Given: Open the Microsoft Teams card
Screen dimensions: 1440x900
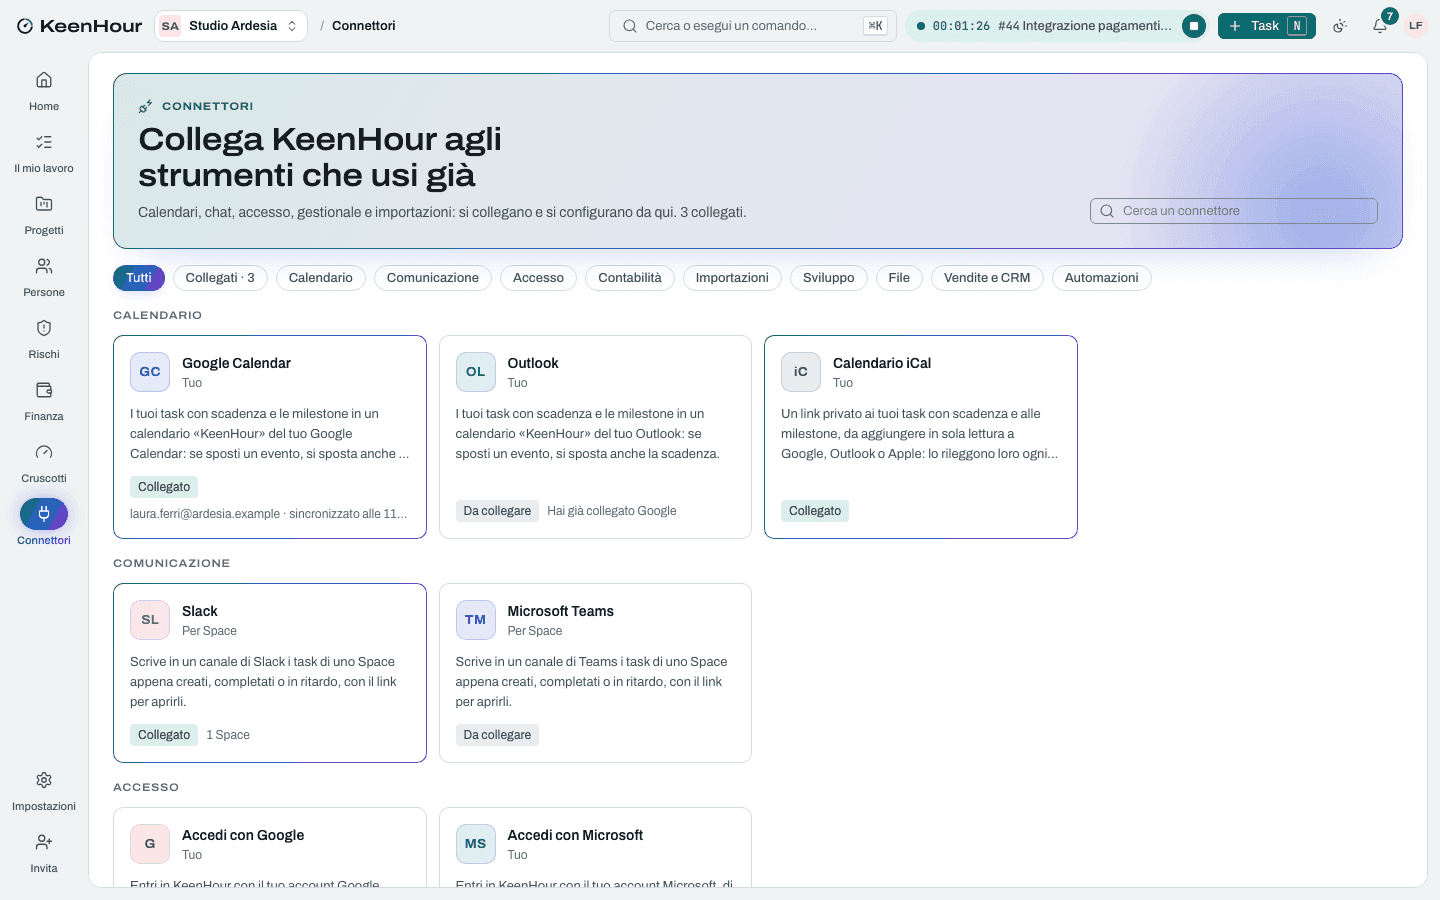Looking at the screenshot, I should pyautogui.click(x=595, y=673).
